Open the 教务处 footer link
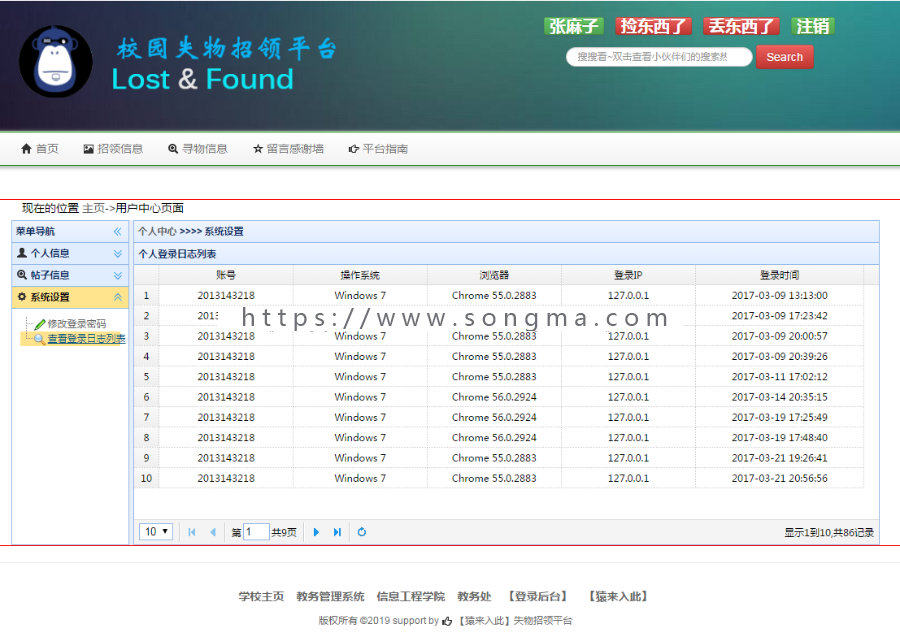The image size is (900, 637). click(x=474, y=596)
